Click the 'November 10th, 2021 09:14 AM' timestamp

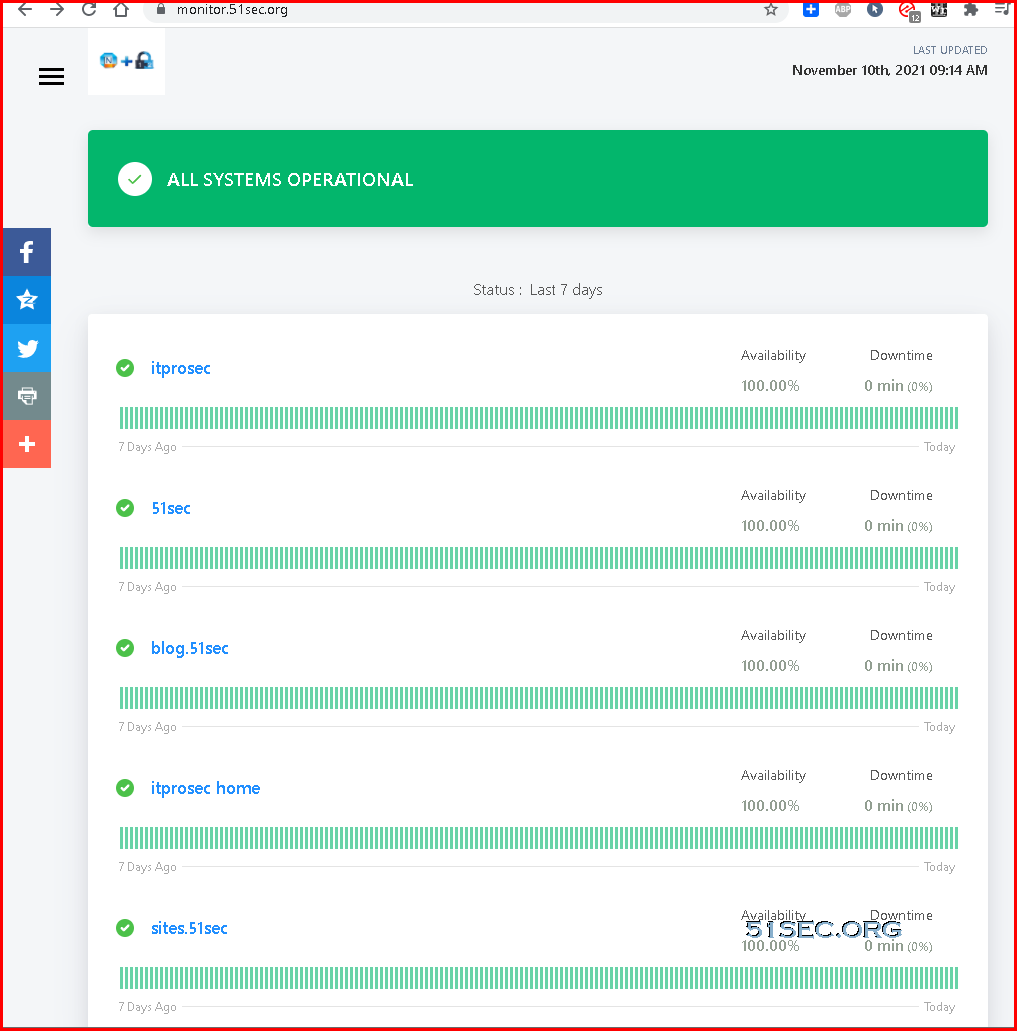tap(889, 70)
